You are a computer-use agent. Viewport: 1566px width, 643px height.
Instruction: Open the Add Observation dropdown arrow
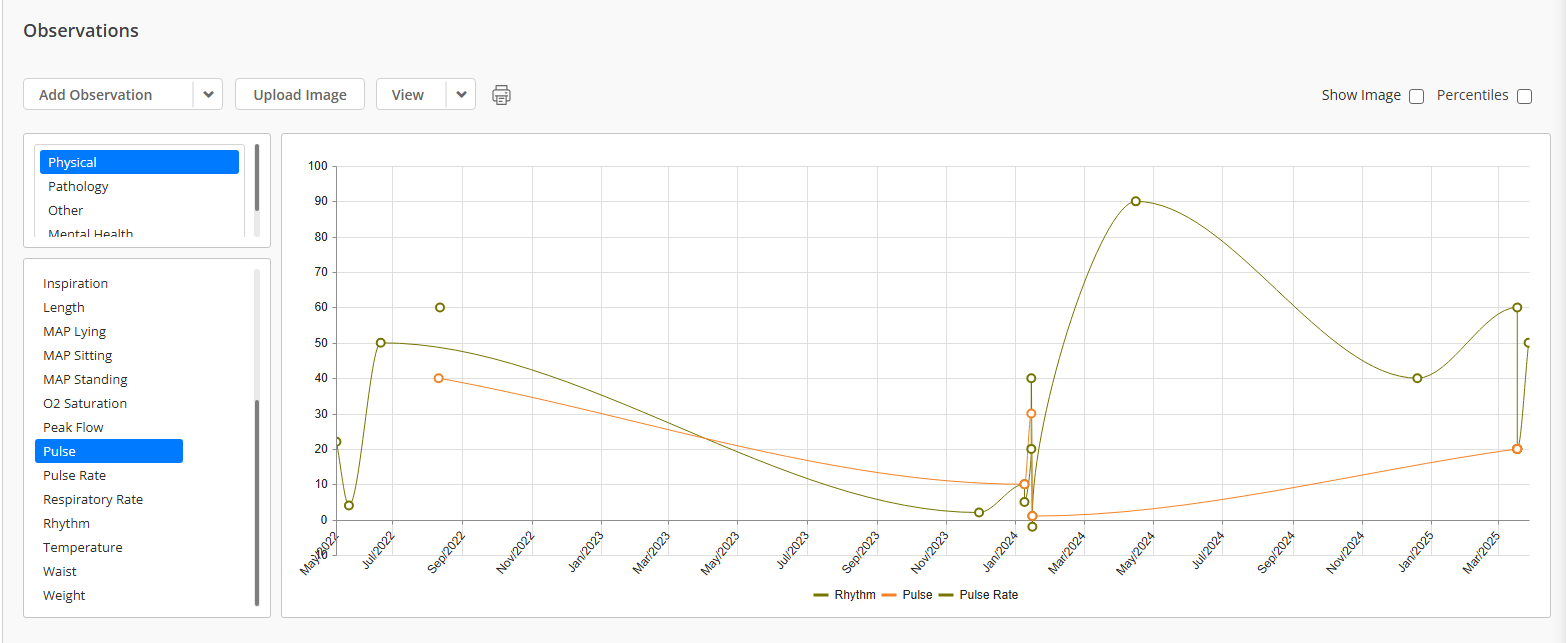click(x=208, y=95)
